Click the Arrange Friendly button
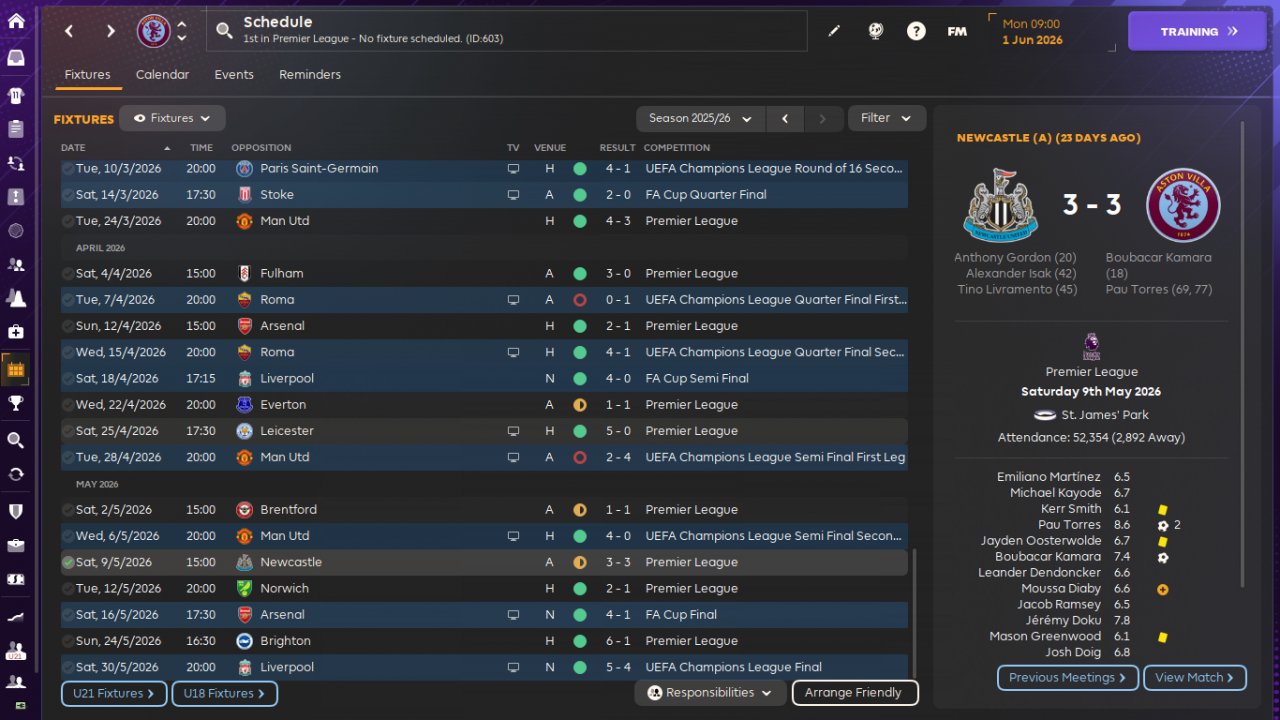The image size is (1280, 720). tap(854, 692)
